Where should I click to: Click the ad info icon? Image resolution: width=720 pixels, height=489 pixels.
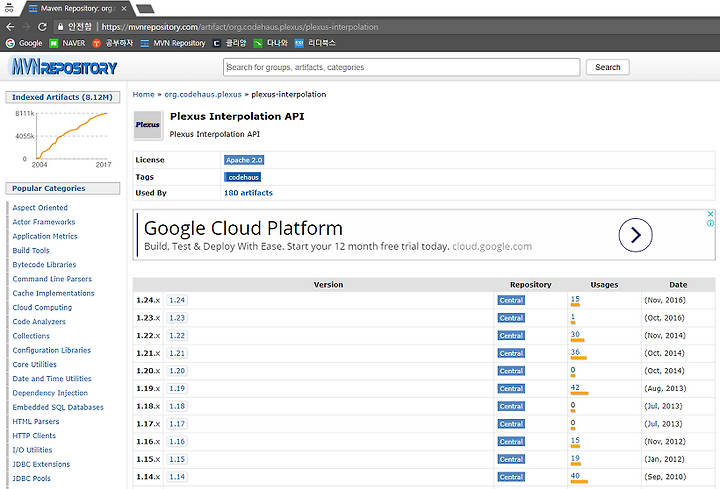[x=710, y=223]
